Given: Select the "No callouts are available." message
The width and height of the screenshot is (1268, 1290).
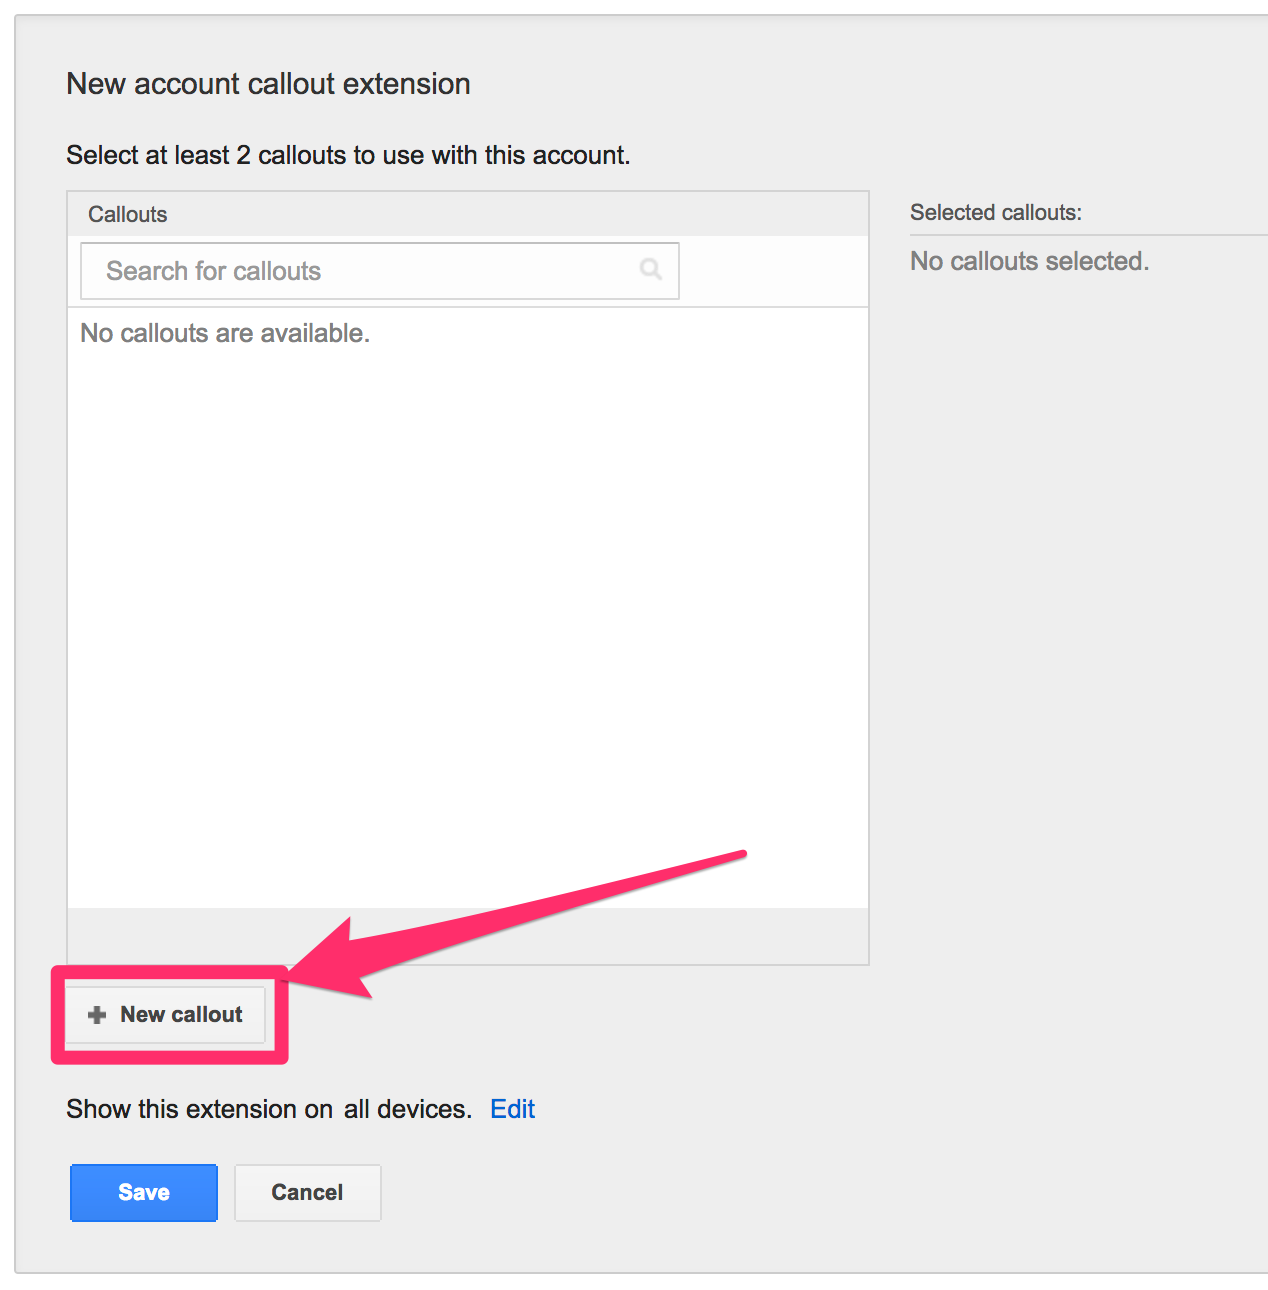Looking at the screenshot, I should pos(225,333).
